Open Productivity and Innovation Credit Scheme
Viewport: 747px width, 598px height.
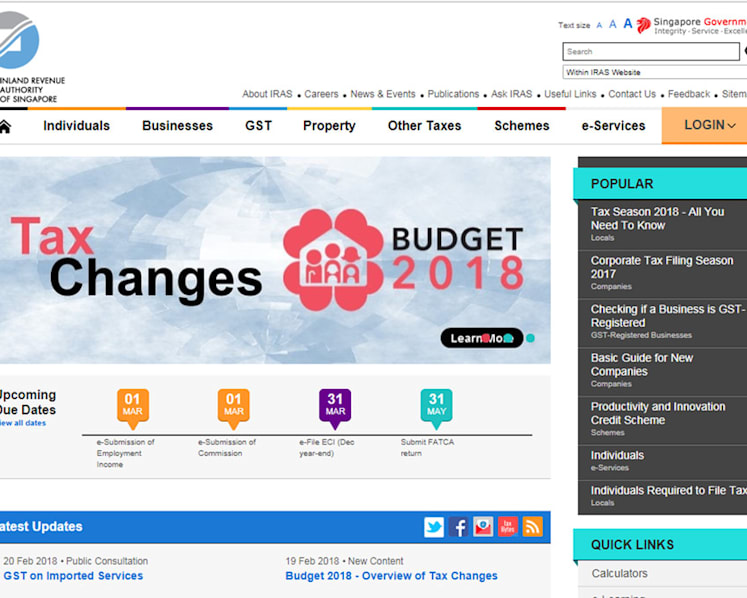658,413
